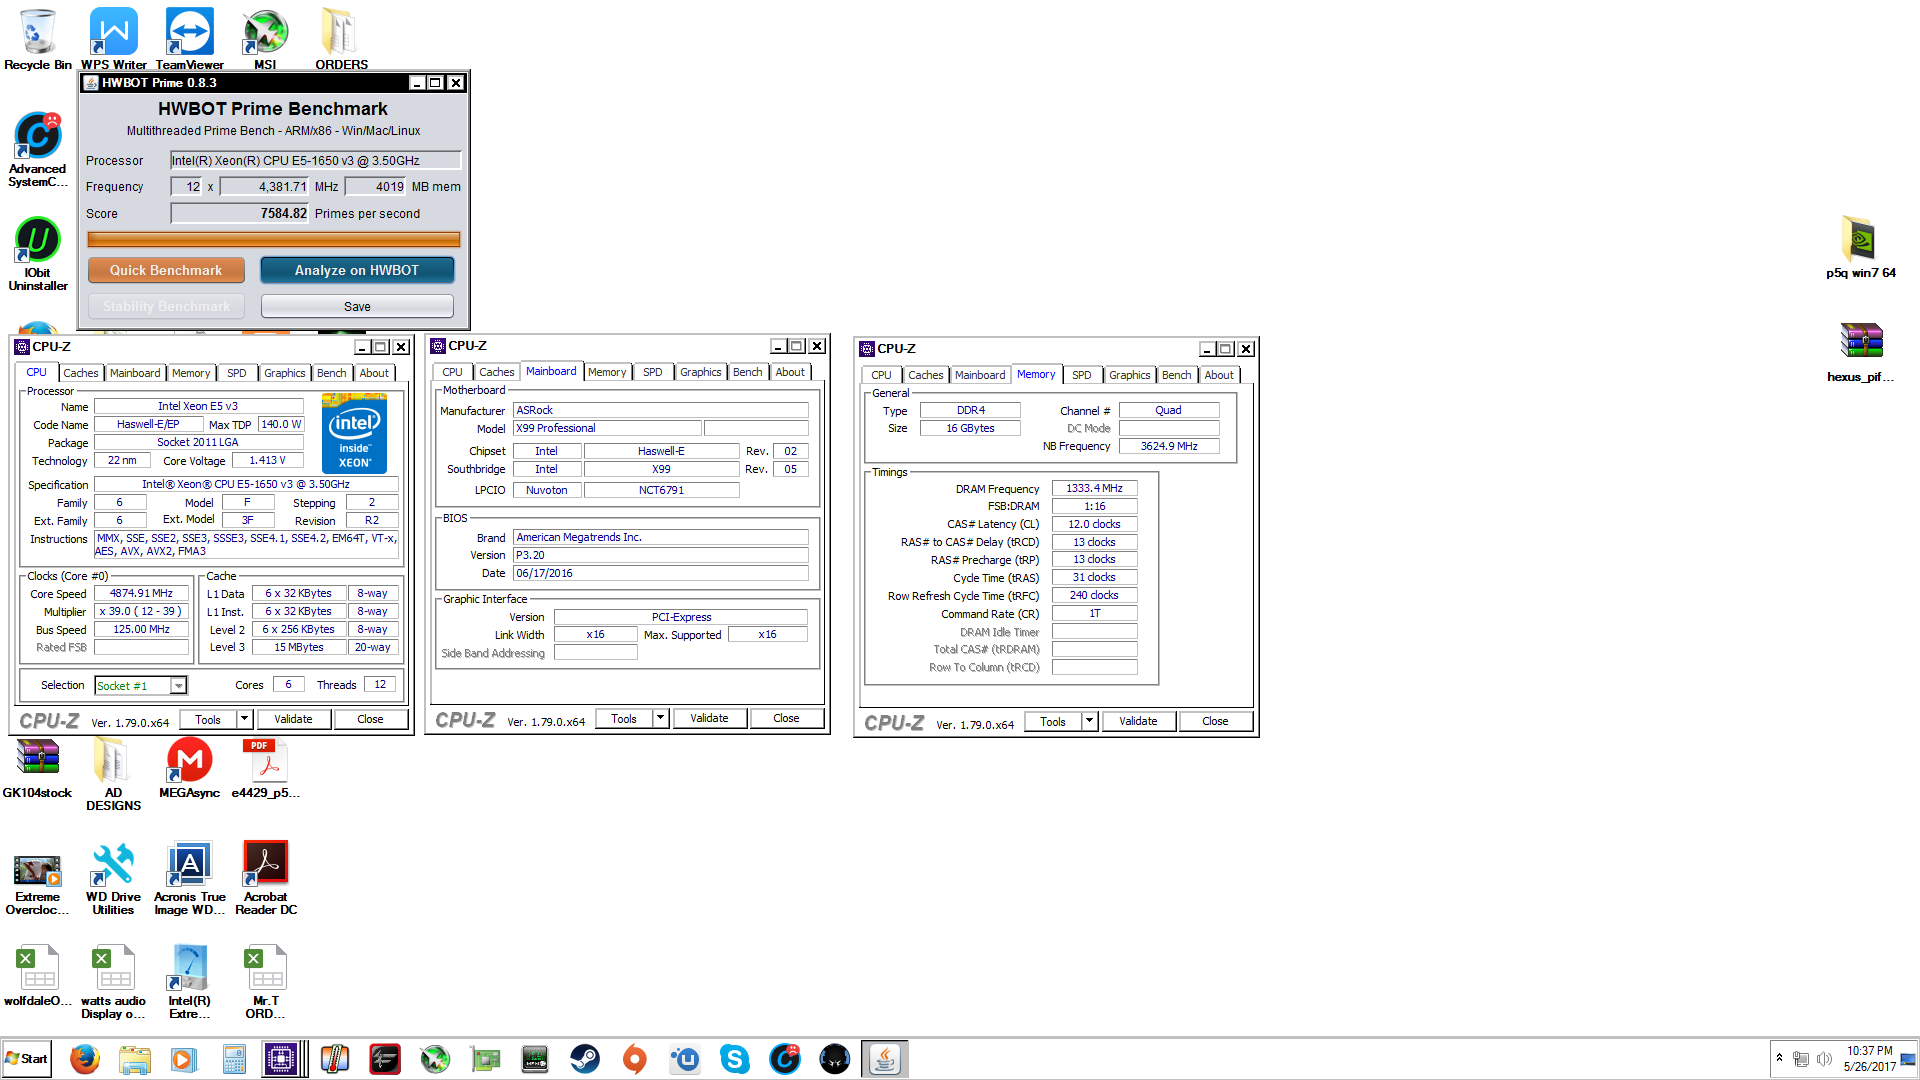Select the watts audio spreadsheet icon
1920x1080 pixels.
pos(113,983)
